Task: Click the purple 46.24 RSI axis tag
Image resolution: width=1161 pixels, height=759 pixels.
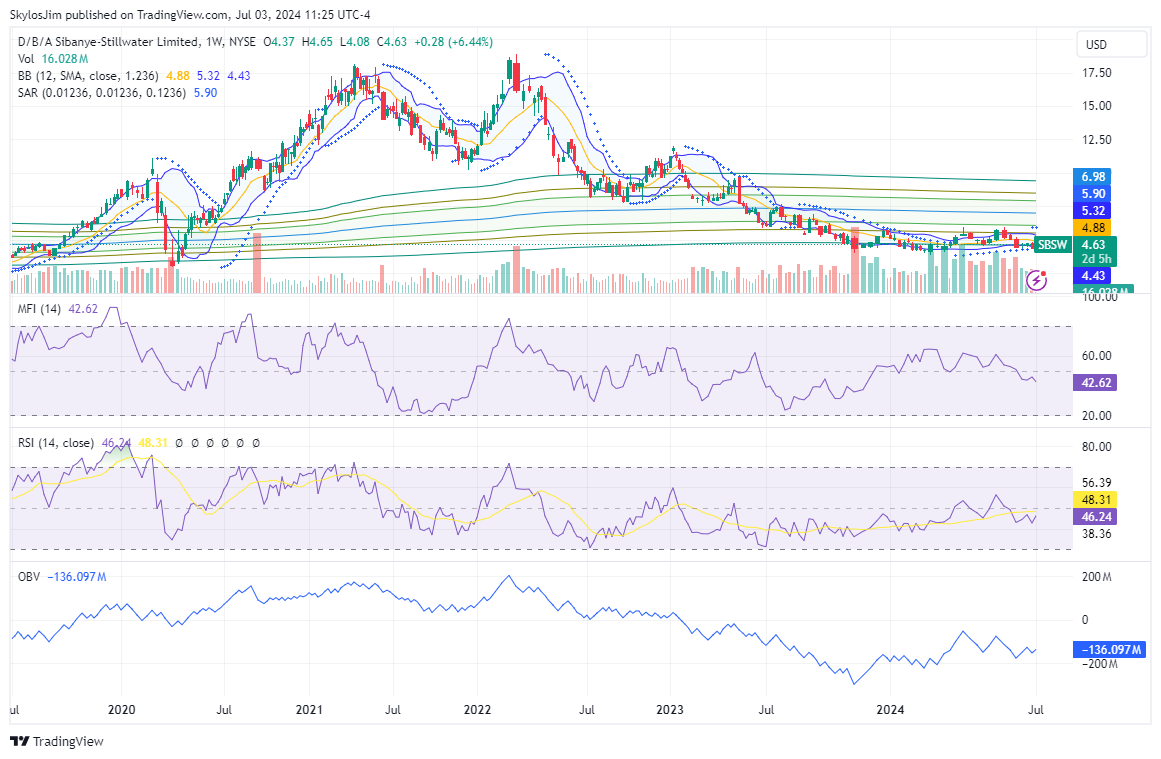Action: pyautogui.click(x=1094, y=517)
